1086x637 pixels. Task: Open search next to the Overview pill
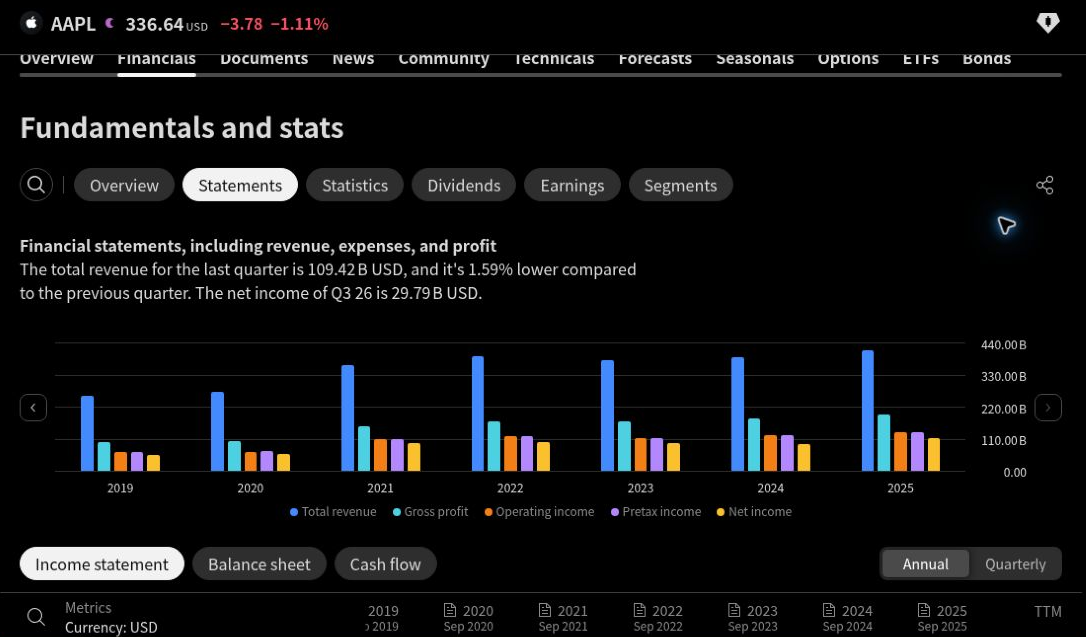pyautogui.click(x=36, y=185)
